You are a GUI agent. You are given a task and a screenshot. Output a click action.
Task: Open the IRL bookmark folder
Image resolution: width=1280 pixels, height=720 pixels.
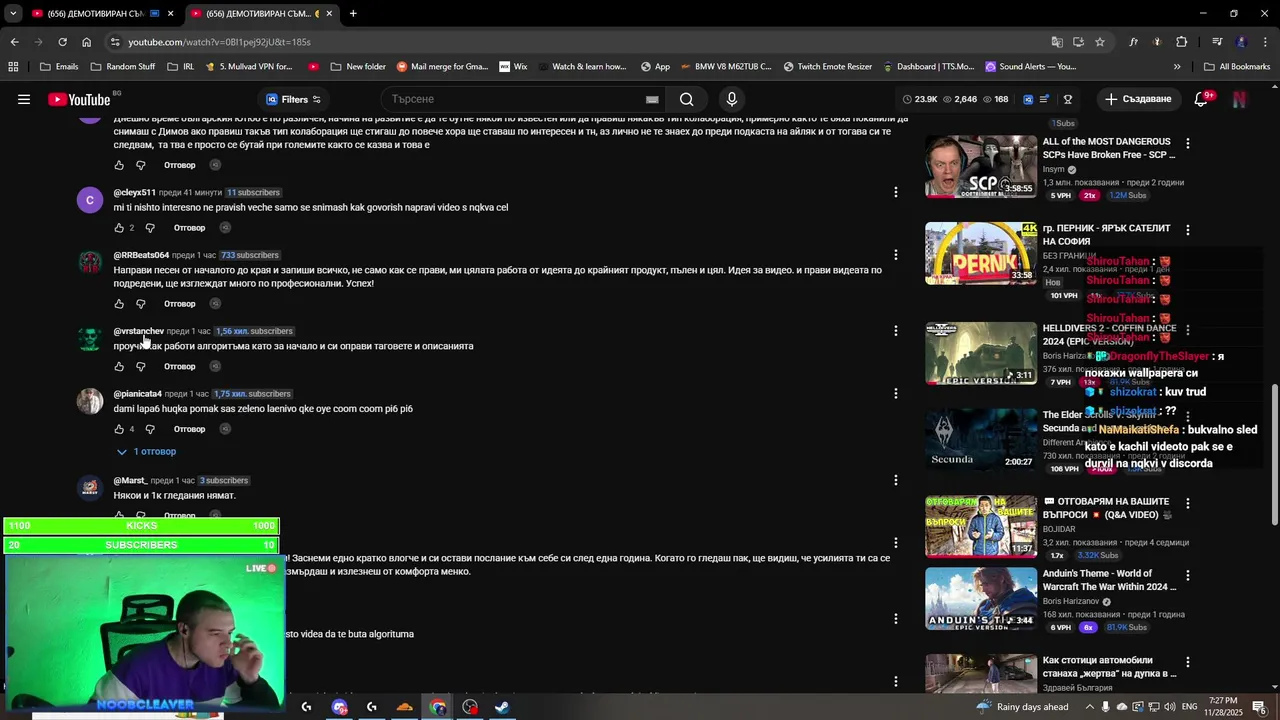coord(180,67)
